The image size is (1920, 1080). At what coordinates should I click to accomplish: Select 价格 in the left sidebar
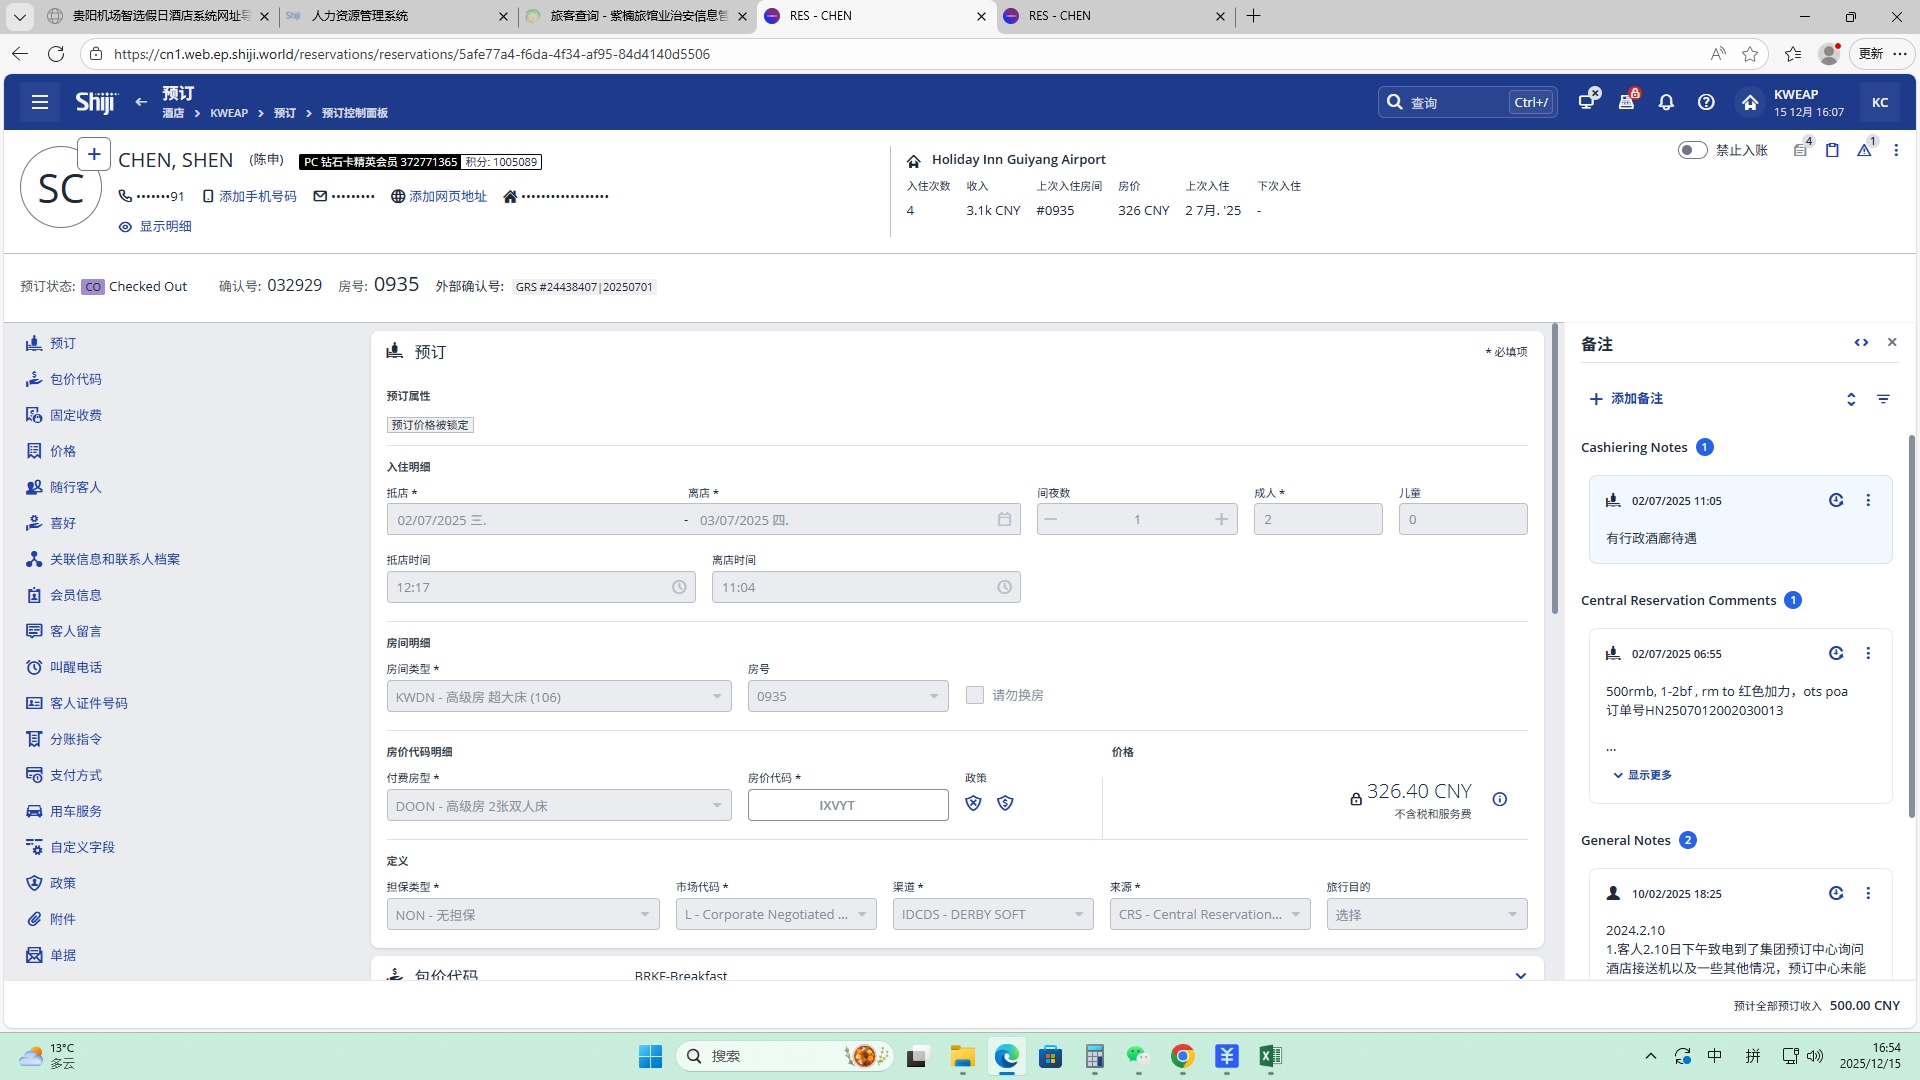62,451
